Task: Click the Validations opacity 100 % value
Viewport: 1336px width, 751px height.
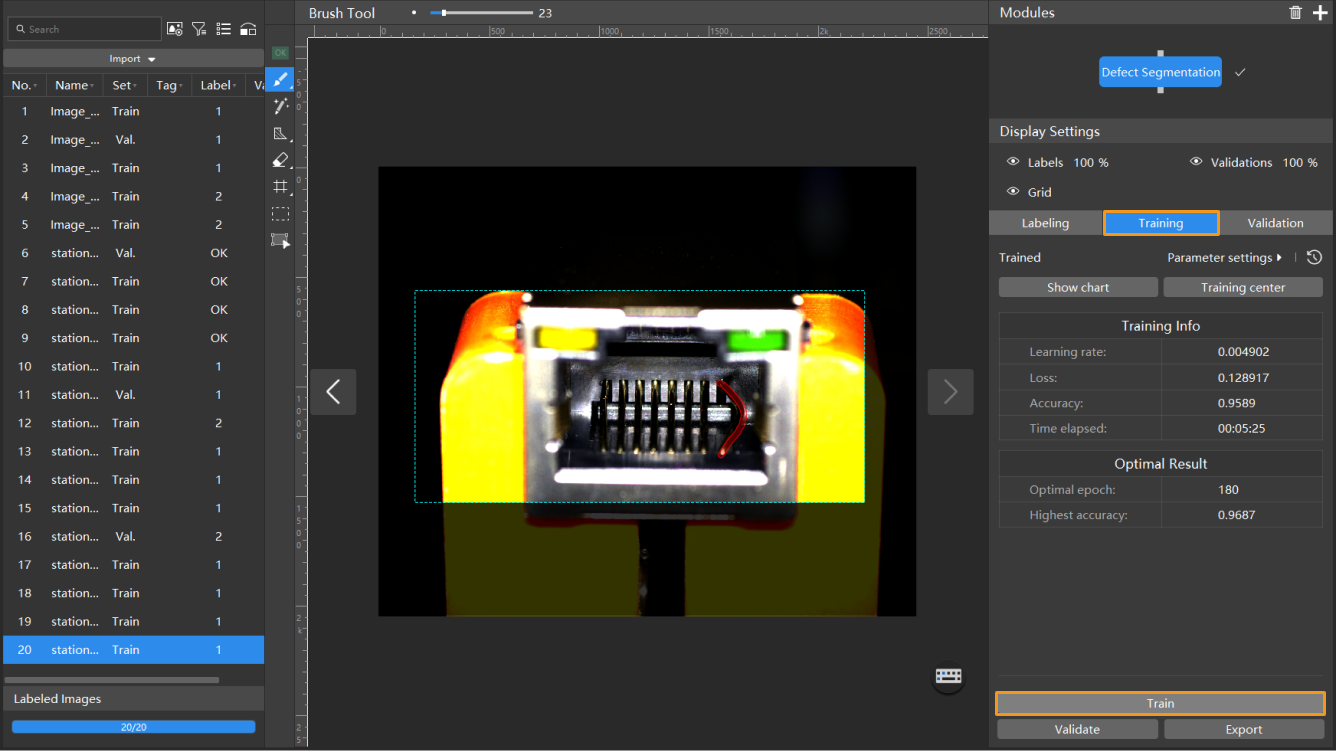Action: [1300, 162]
